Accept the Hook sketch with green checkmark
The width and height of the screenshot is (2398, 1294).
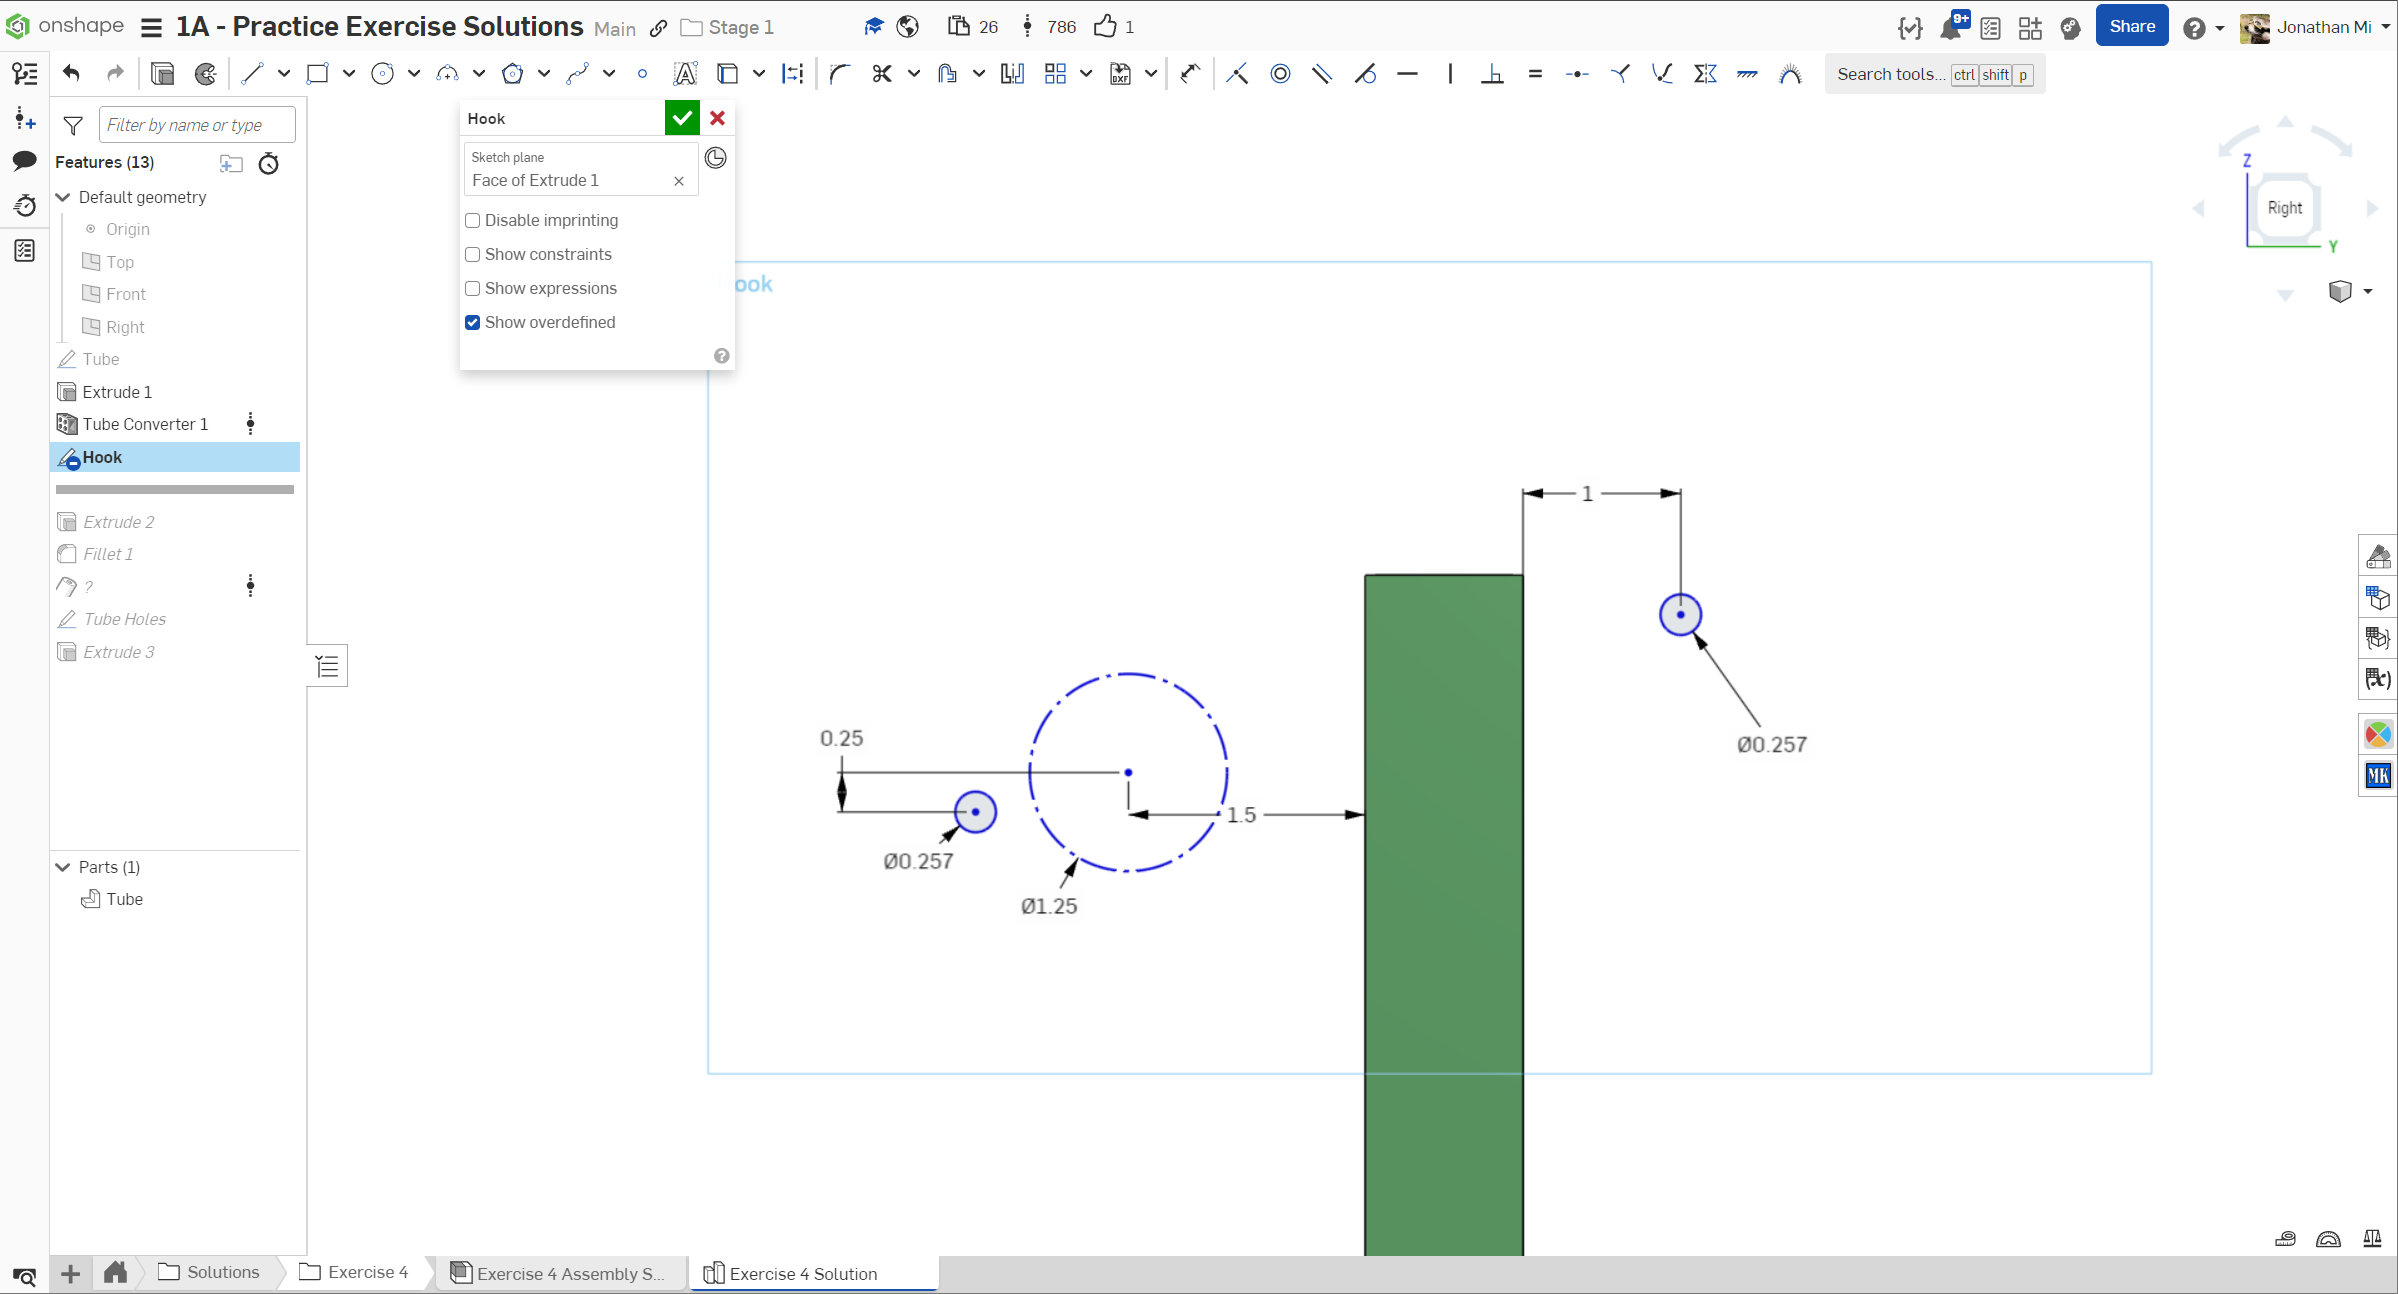coord(682,118)
